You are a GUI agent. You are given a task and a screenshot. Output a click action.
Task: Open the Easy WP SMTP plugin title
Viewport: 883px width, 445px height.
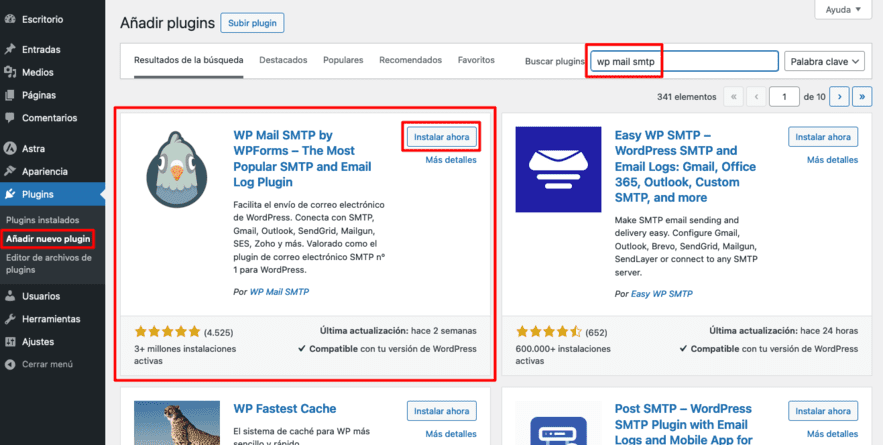click(x=685, y=167)
